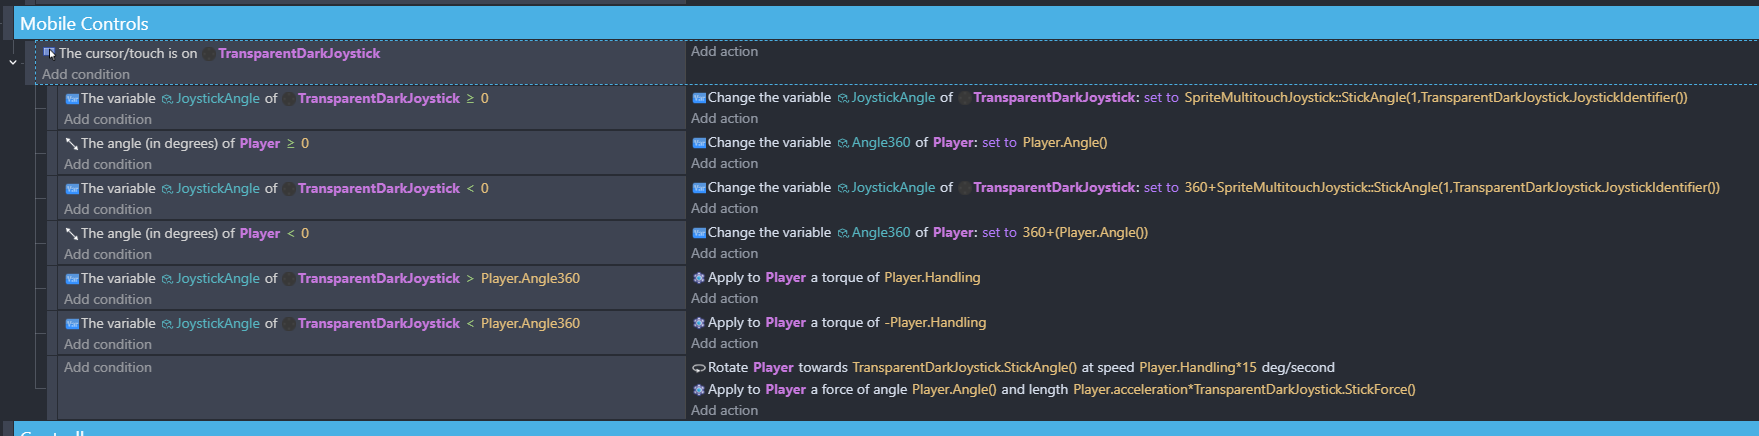Click variable icon of 'JoystickAngle < 0' condition
Screen dimensions: 1759x436
tap(72, 189)
